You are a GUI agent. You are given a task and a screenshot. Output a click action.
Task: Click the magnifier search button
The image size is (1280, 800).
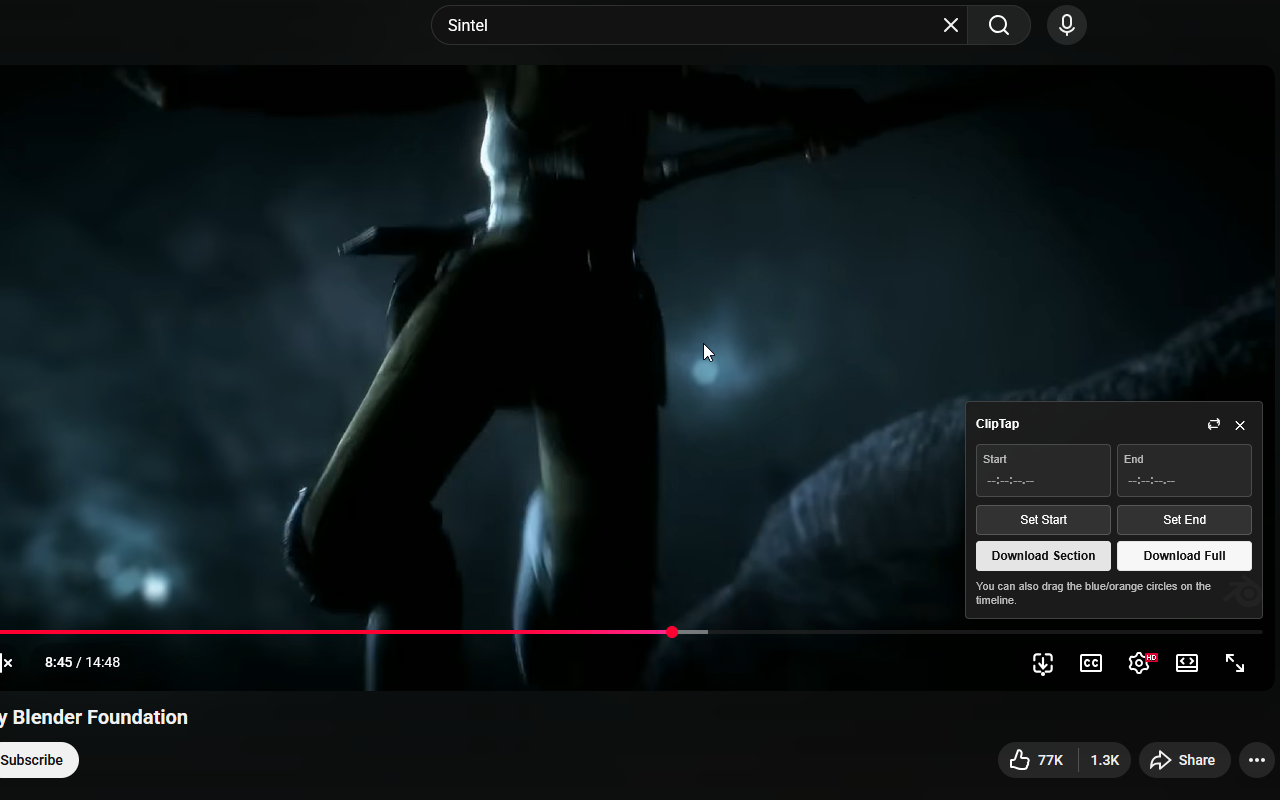999,25
